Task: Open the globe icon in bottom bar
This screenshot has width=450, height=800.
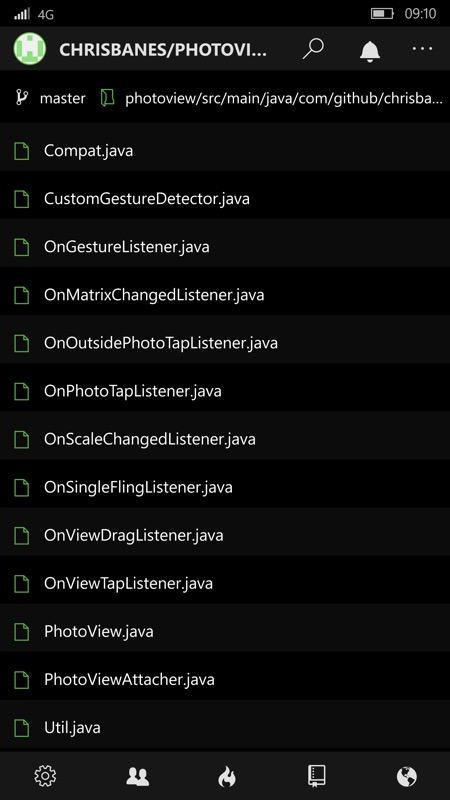Action: tap(407, 777)
